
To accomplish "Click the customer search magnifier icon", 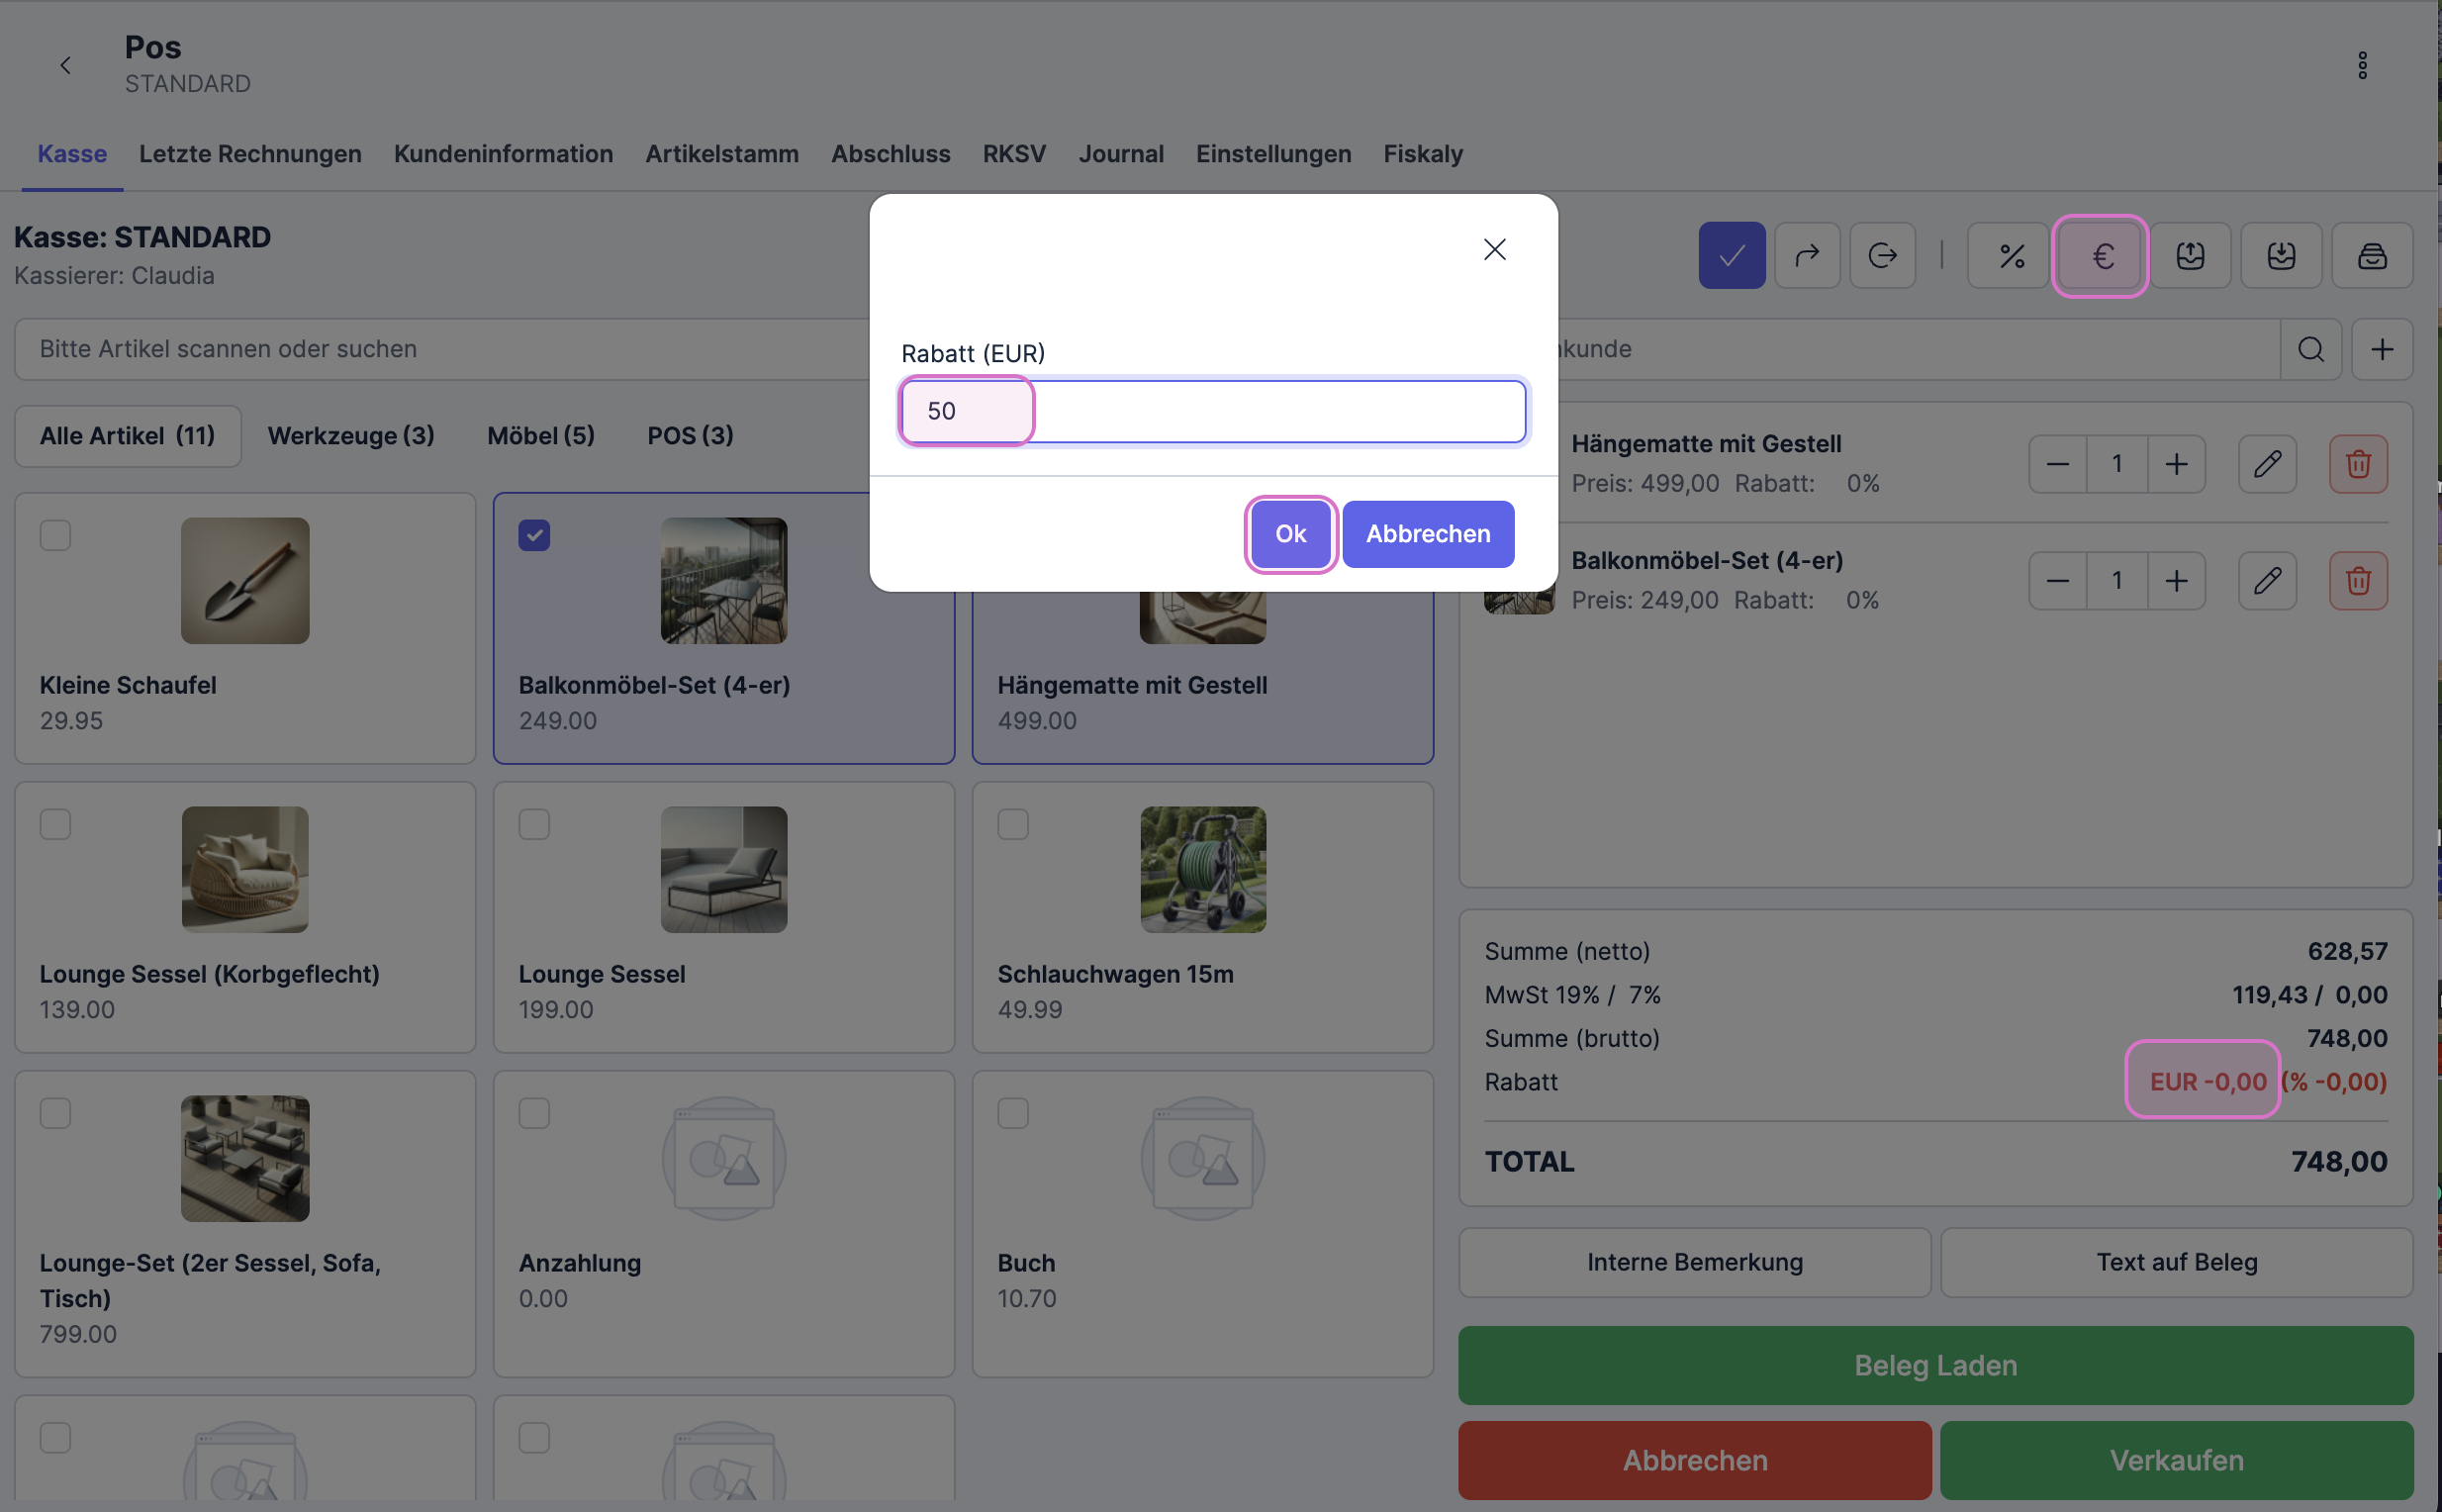I will (x=2310, y=349).
